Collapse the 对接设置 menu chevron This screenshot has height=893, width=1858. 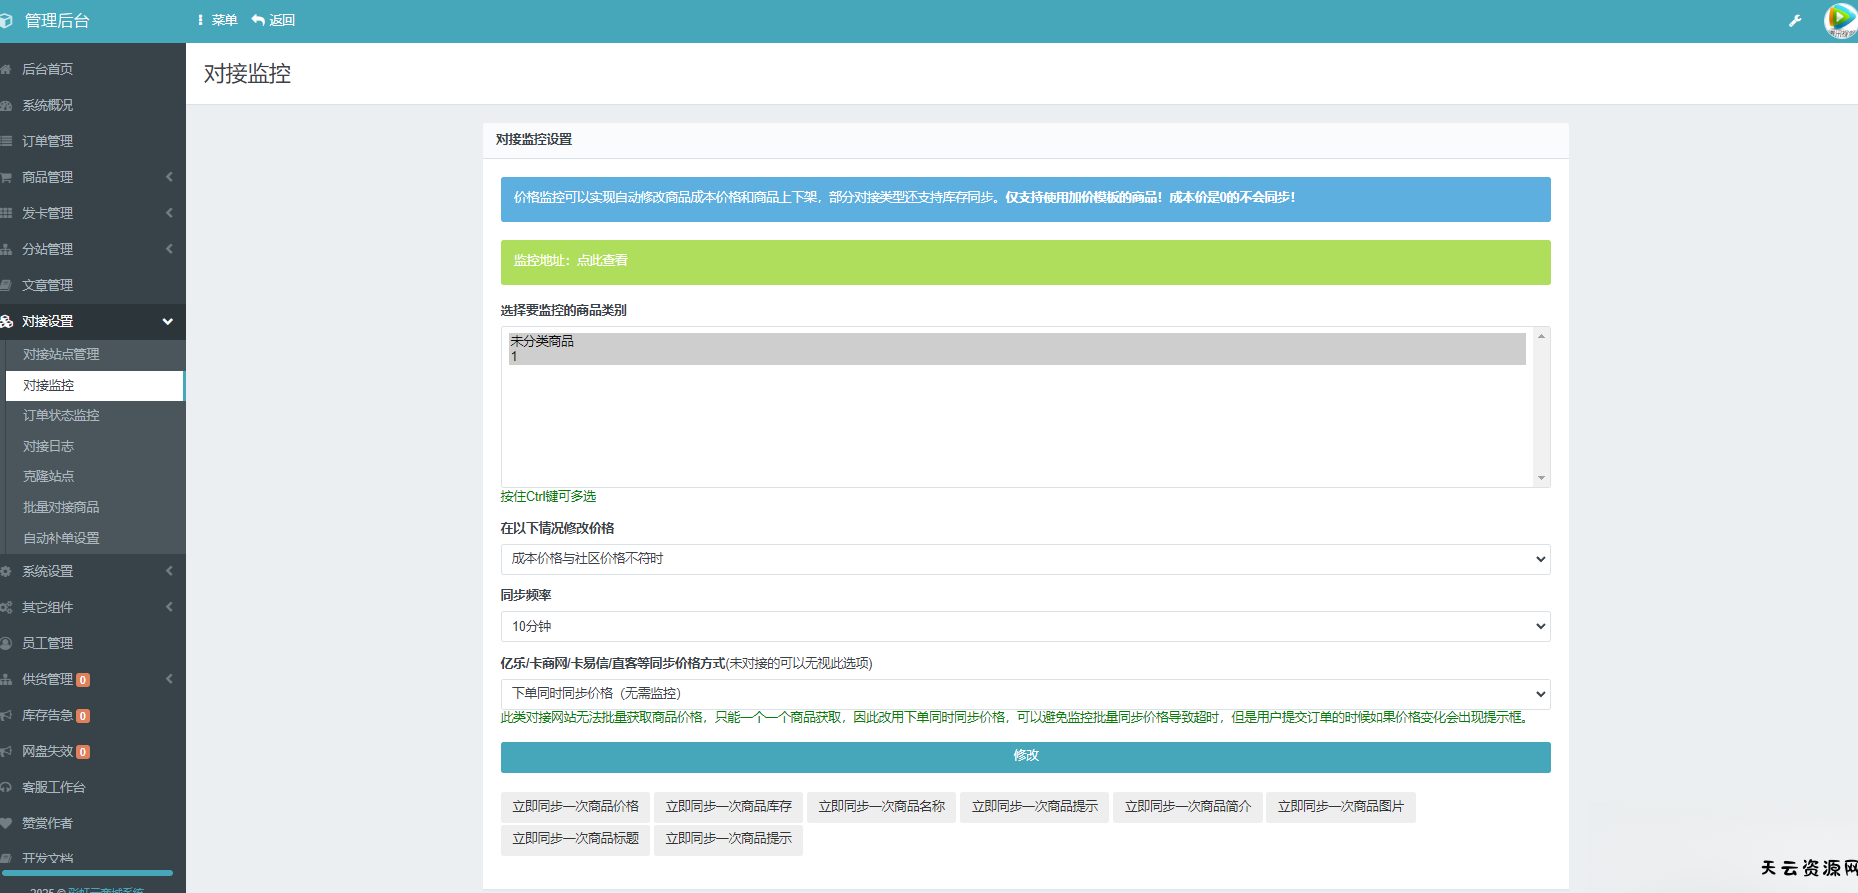167,322
